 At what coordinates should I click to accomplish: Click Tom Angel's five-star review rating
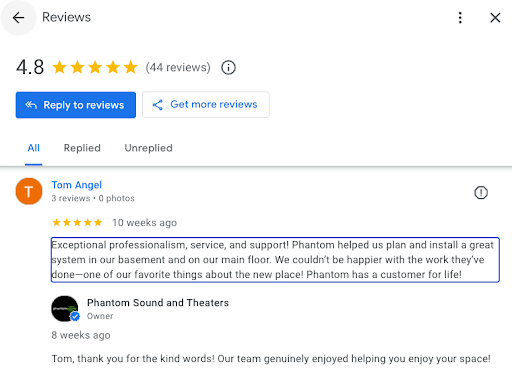77,222
